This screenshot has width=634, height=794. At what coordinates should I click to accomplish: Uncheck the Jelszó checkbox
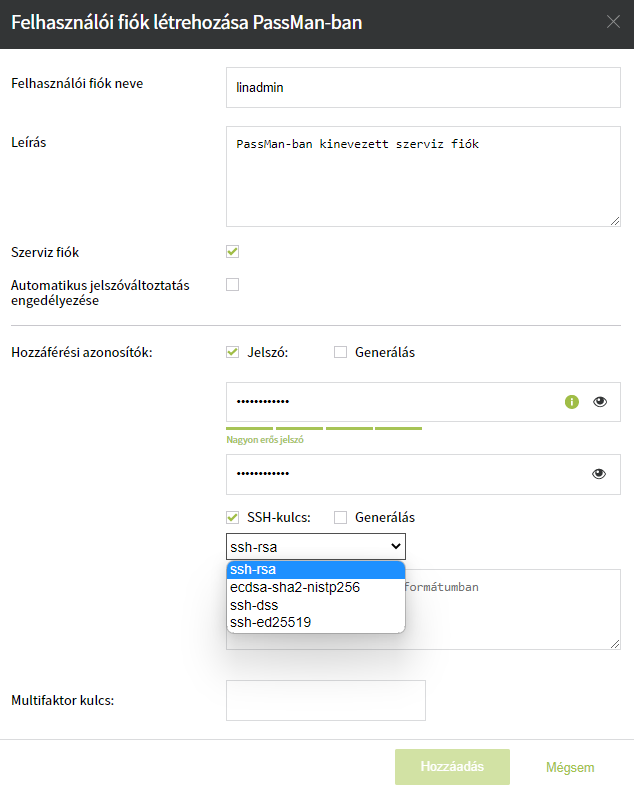pyautogui.click(x=233, y=352)
